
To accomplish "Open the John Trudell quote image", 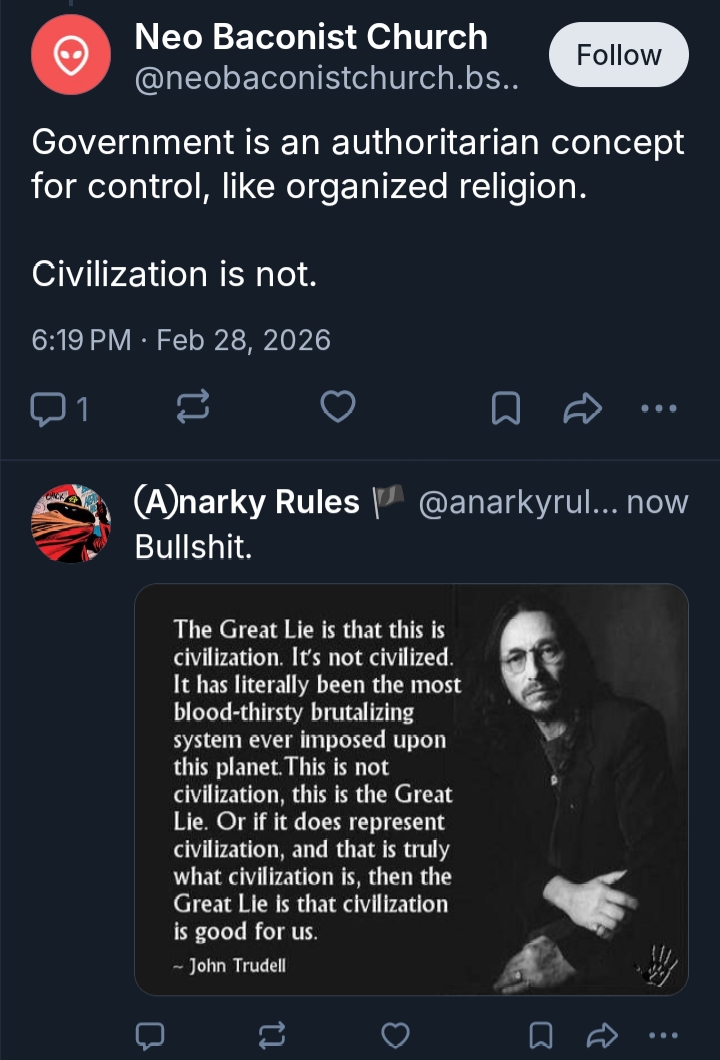I will click(x=411, y=789).
